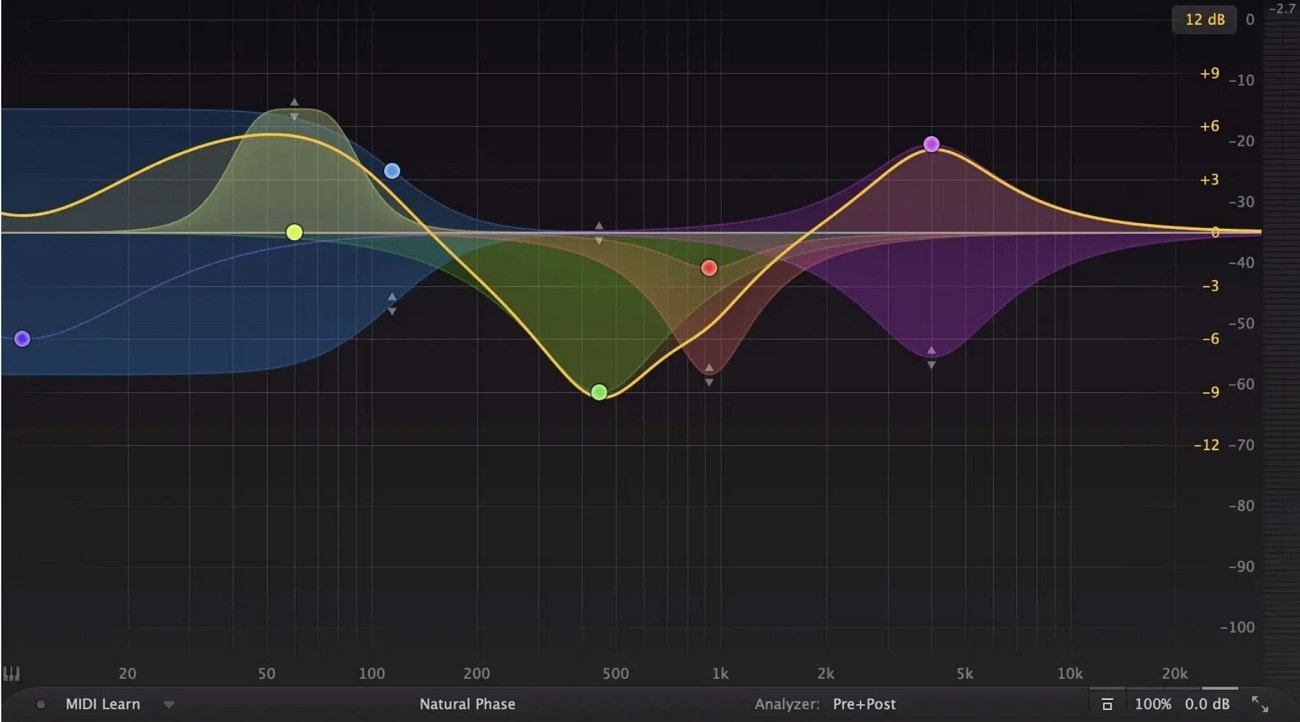Click the dynamic range arrows below the red band

709,375
